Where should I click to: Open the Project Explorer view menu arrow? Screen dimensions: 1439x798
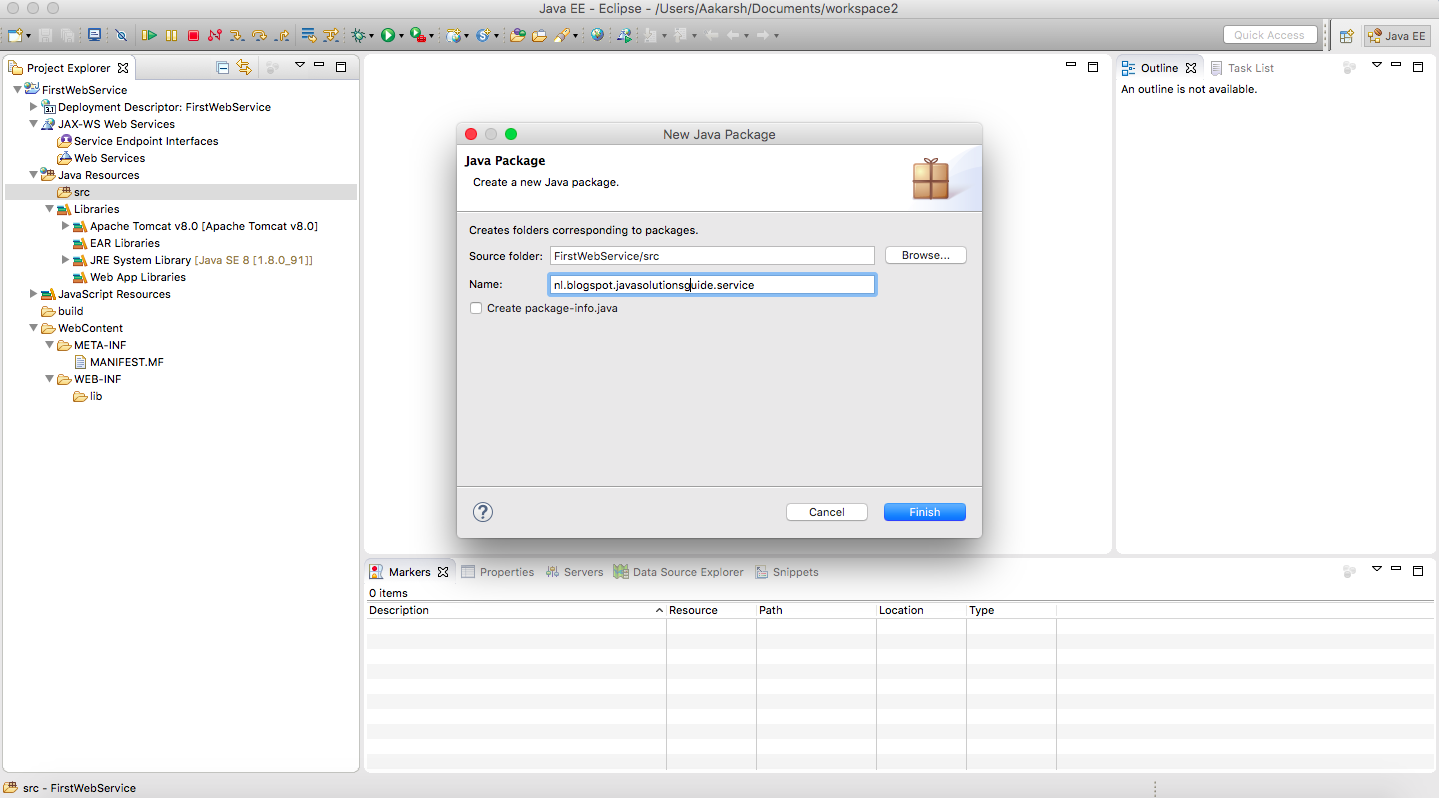coord(299,65)
